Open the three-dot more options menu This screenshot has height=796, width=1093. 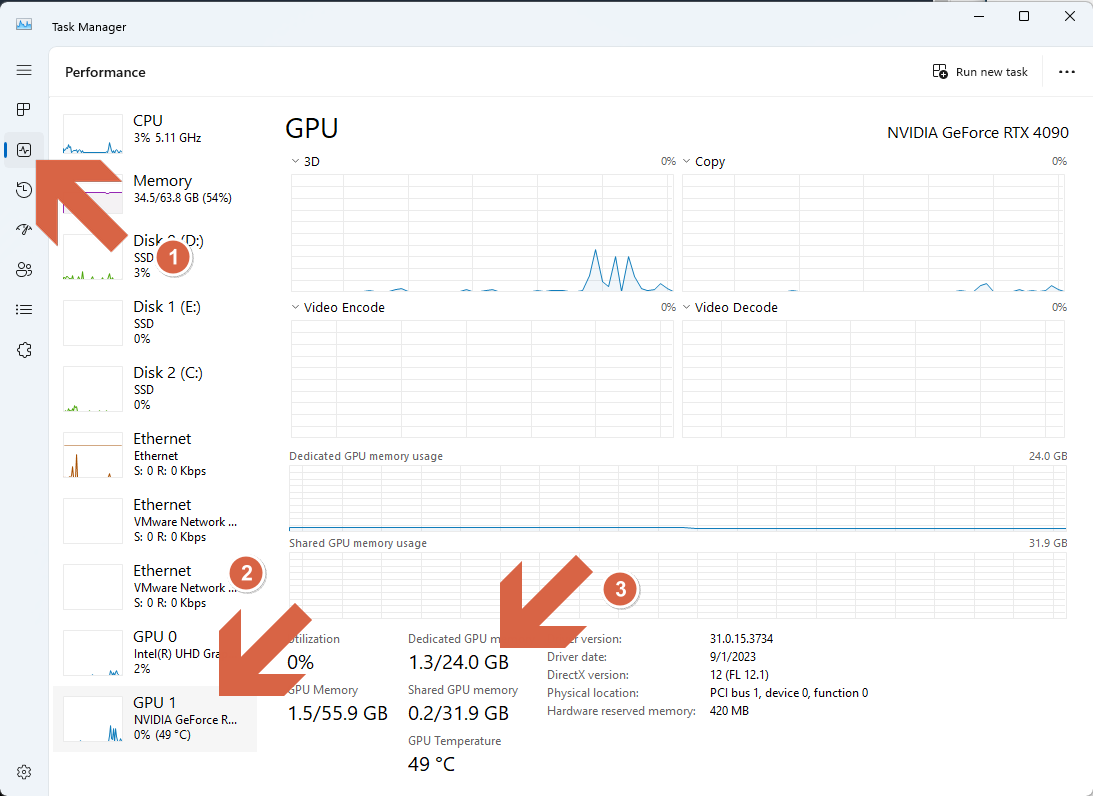tap(1067, 72)
